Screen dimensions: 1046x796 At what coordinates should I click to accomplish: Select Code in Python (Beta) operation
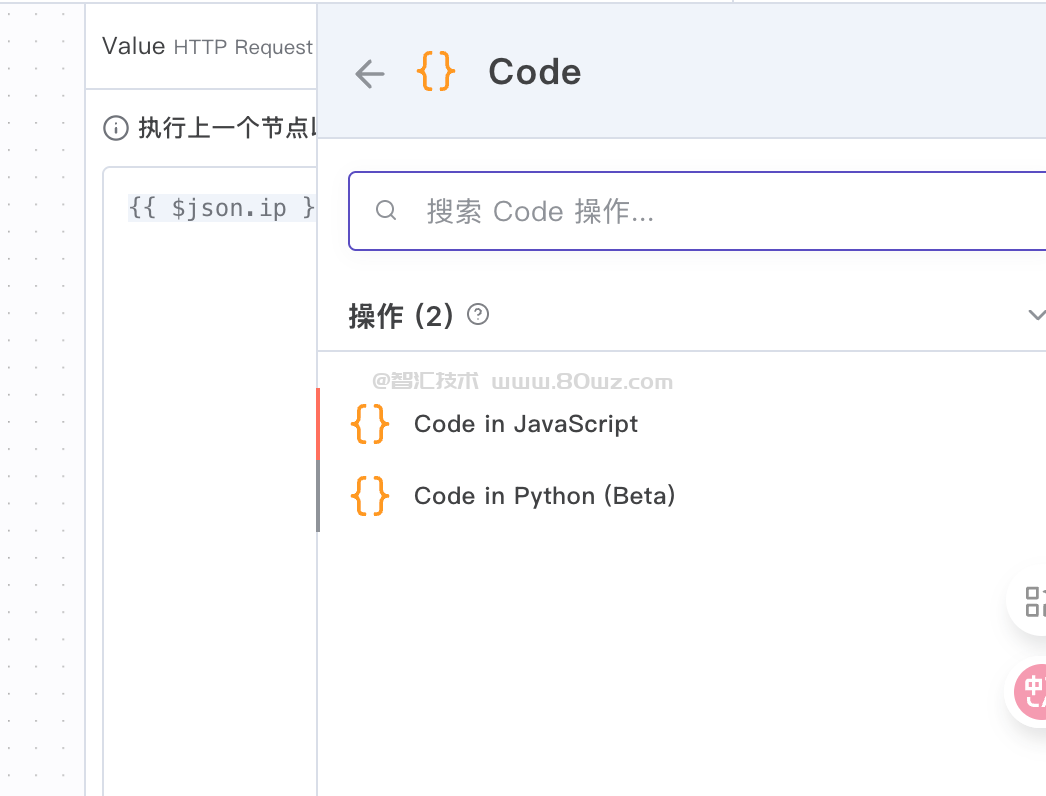click(x=545, y=496)
